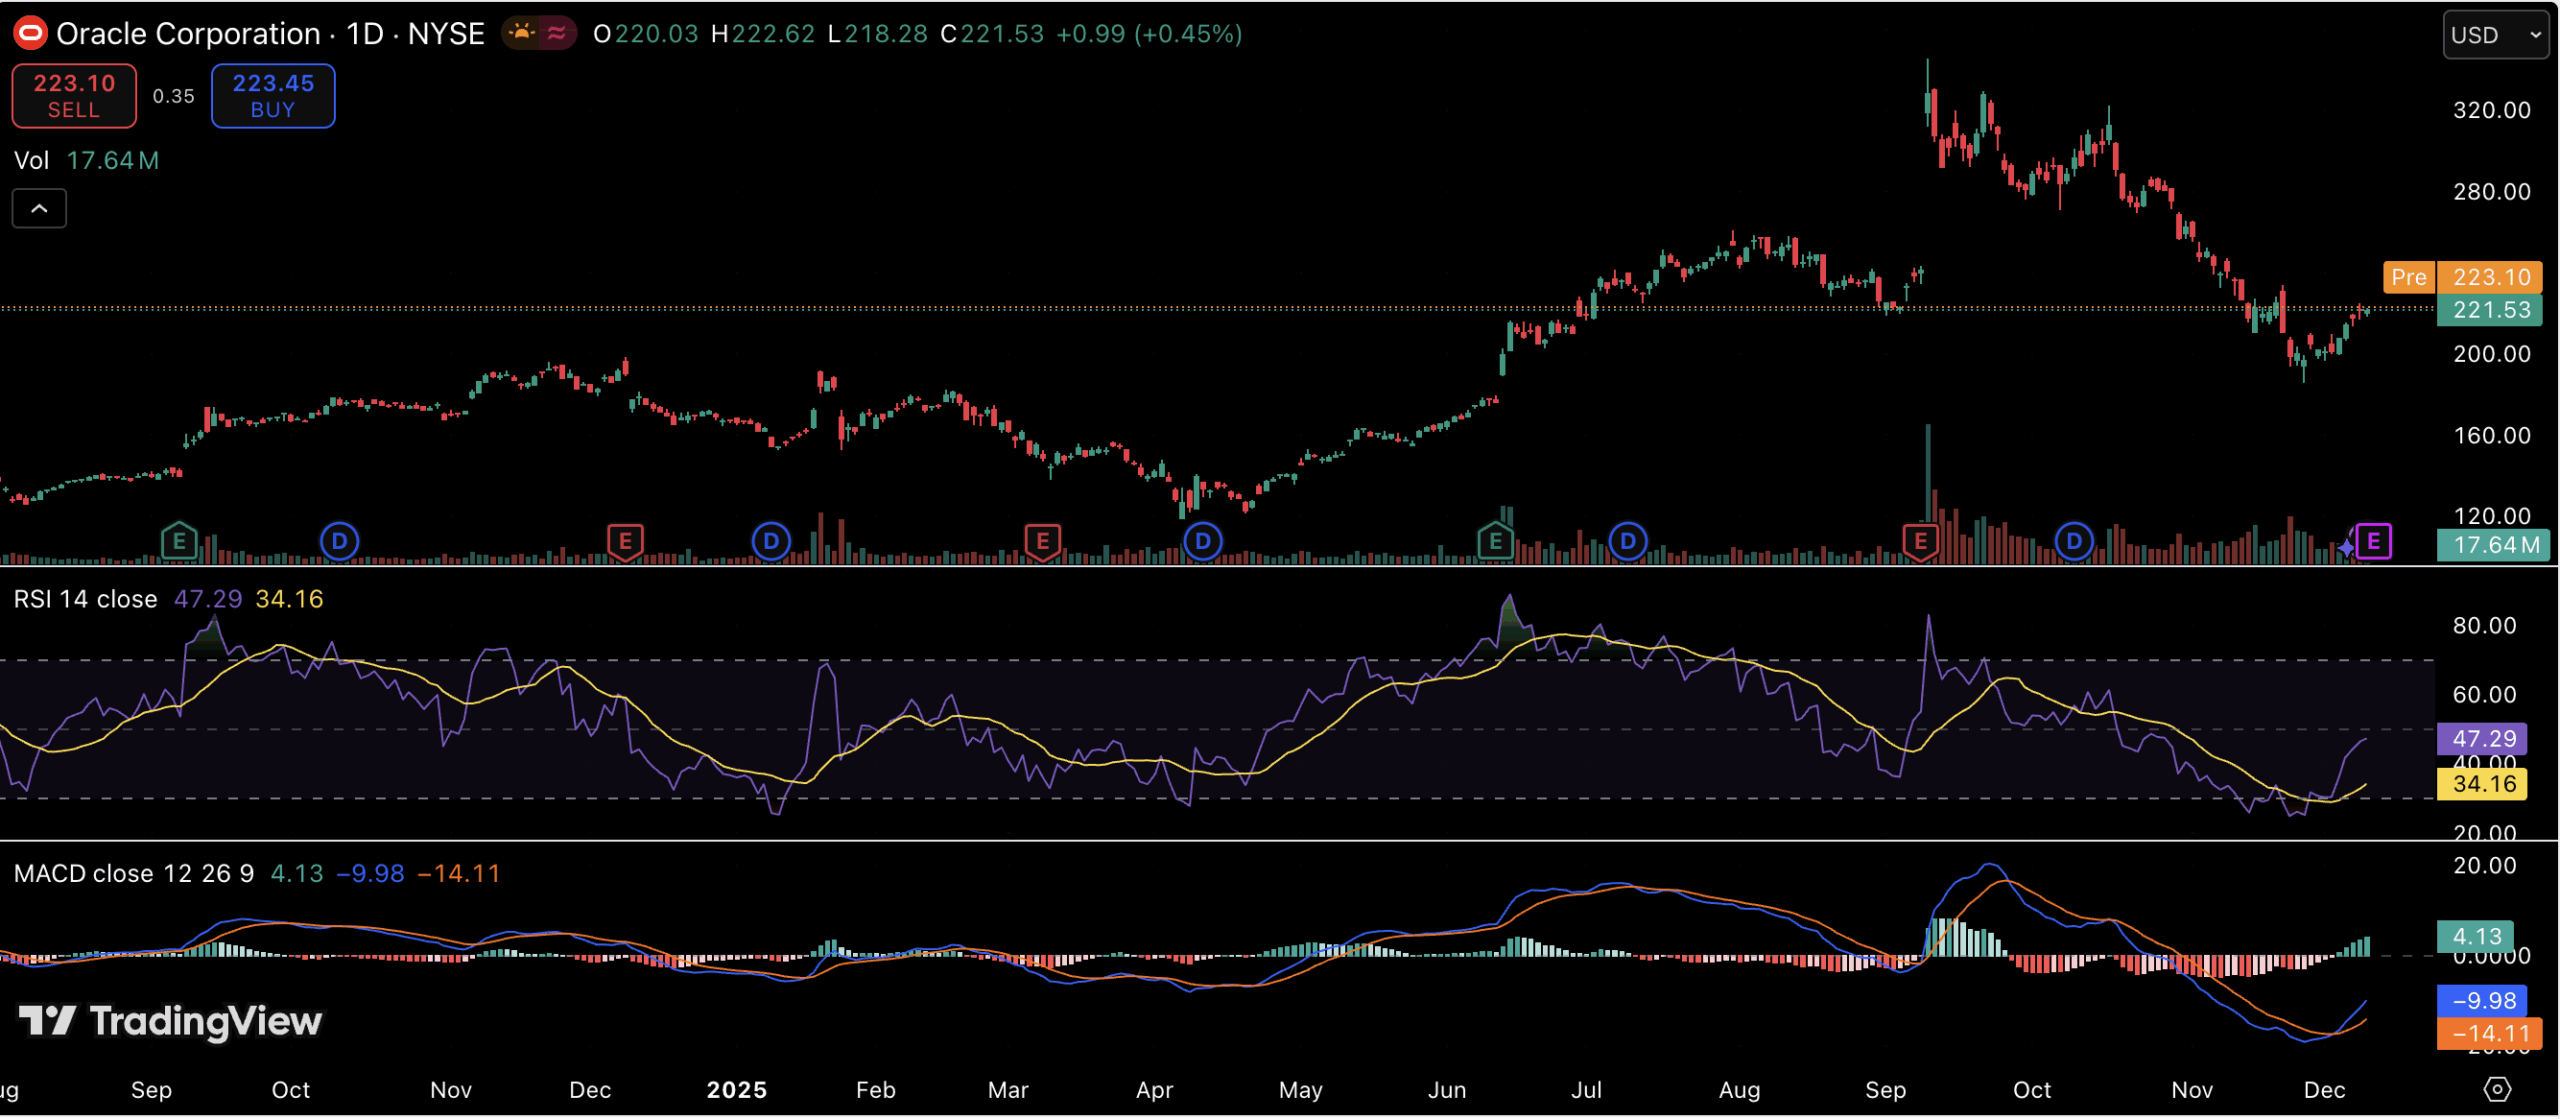
Task: Click the RSI 14 close indicator legend
Action: (86, 599)
